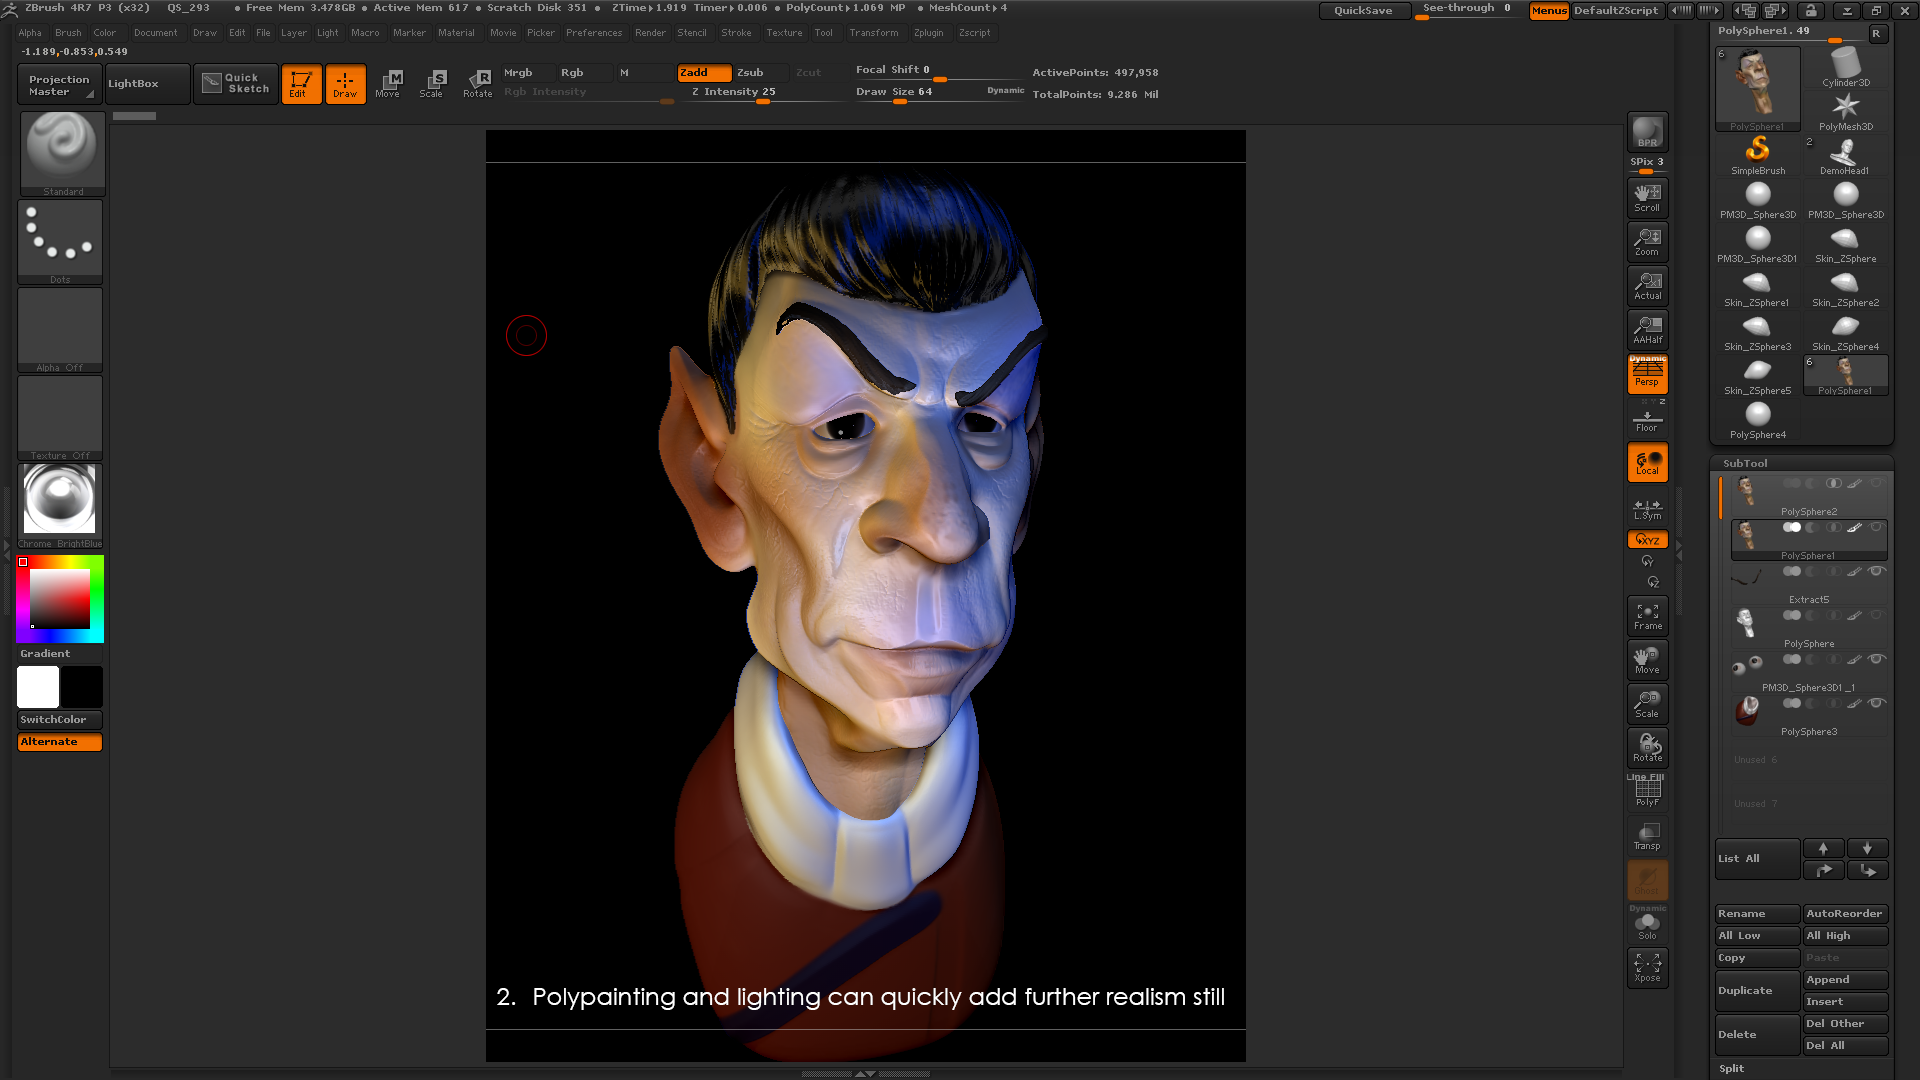The width and height of the screenshot is (1920, 1080).
Task: Open the Zplugin menu
Action: click(x=928, y=33)
